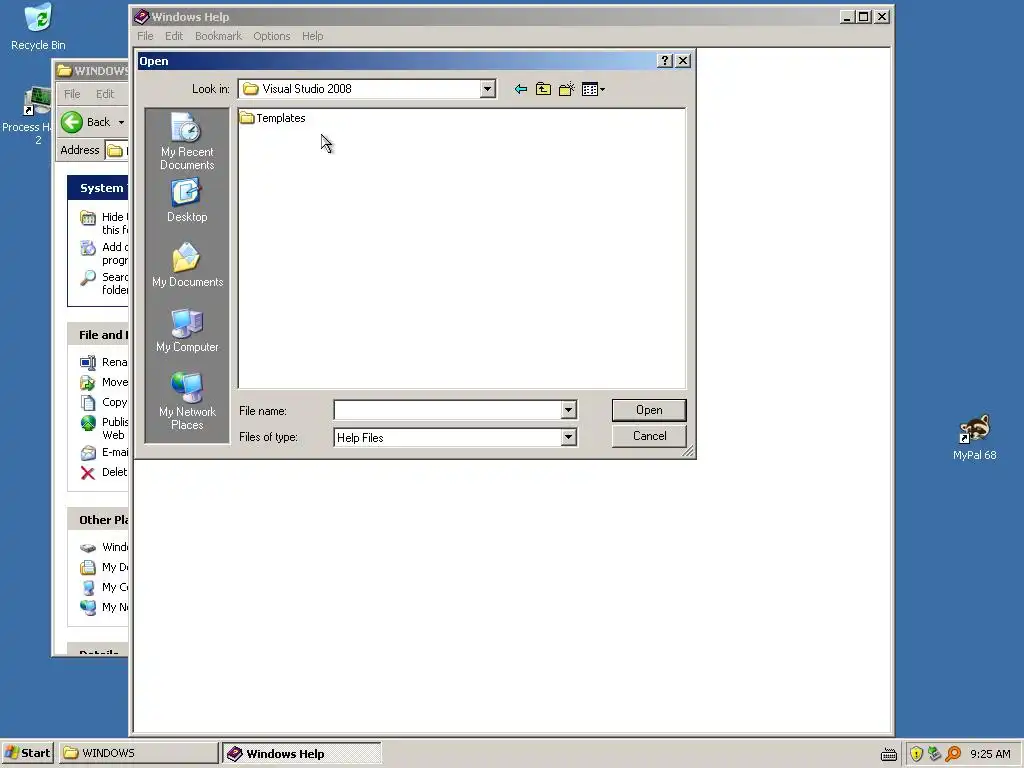Maximize the Windows Help window

click(863, 17)
